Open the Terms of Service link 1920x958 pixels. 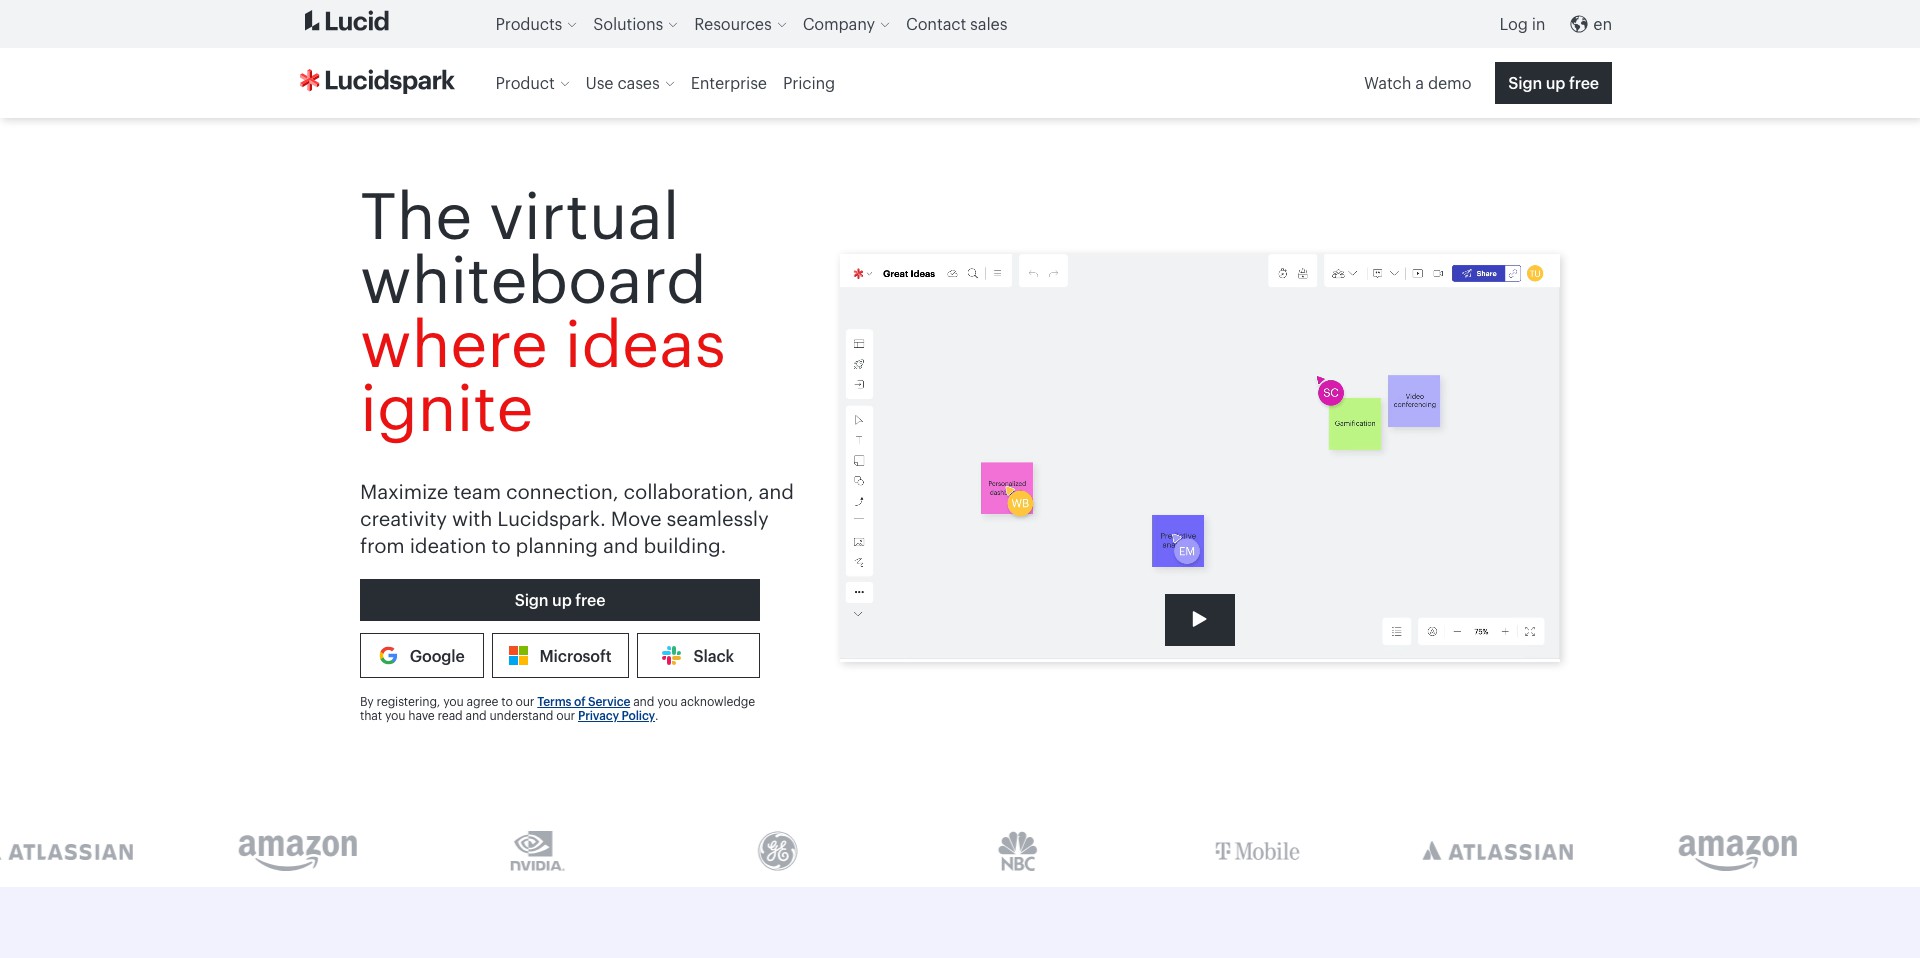tap(583, 702)
